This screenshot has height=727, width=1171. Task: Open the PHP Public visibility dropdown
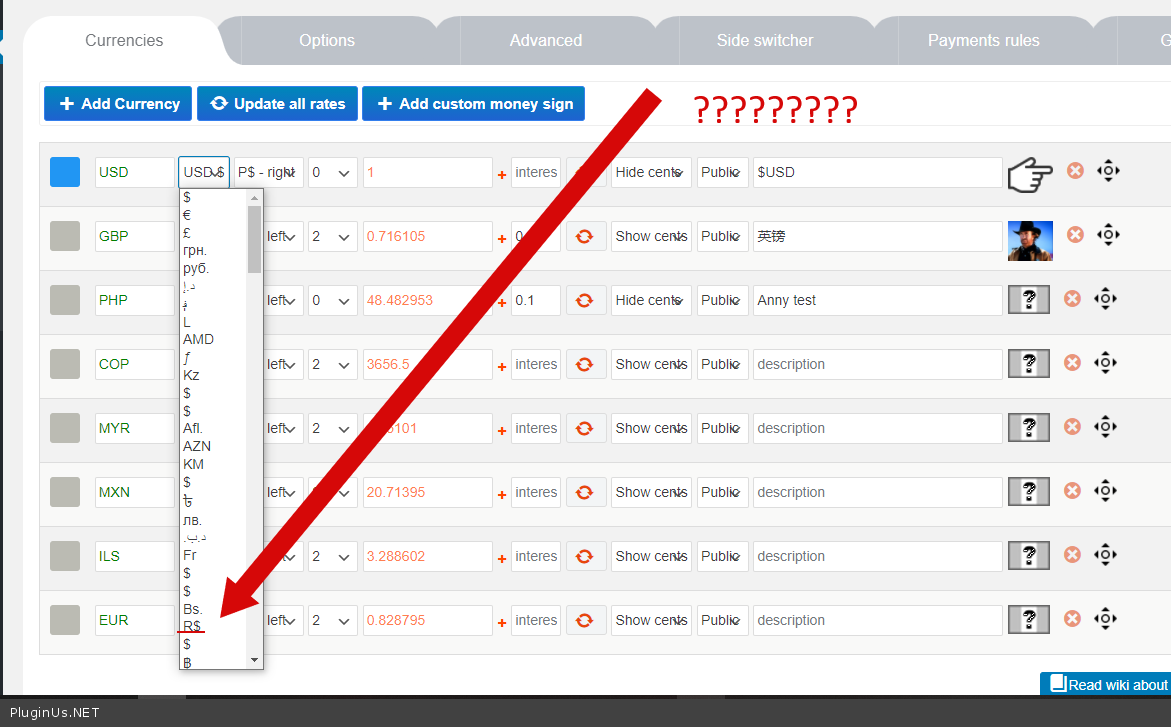(722, 300)
